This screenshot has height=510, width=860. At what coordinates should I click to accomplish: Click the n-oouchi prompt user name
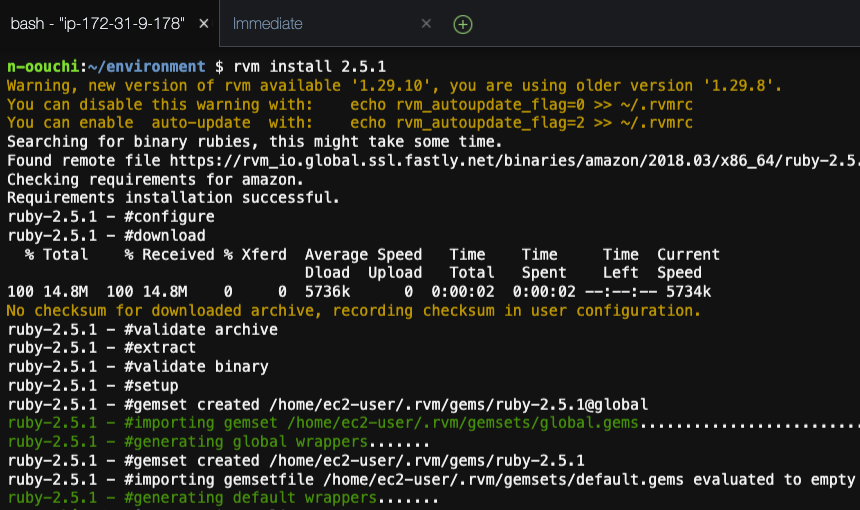click(x=43, y=66)
